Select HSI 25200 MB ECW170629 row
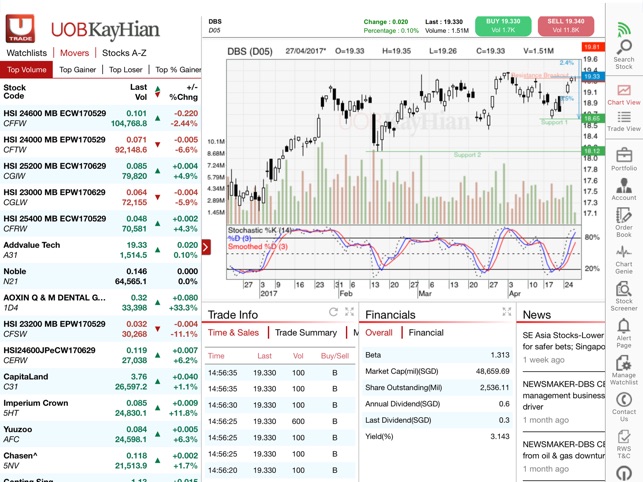 coord(100,171)
